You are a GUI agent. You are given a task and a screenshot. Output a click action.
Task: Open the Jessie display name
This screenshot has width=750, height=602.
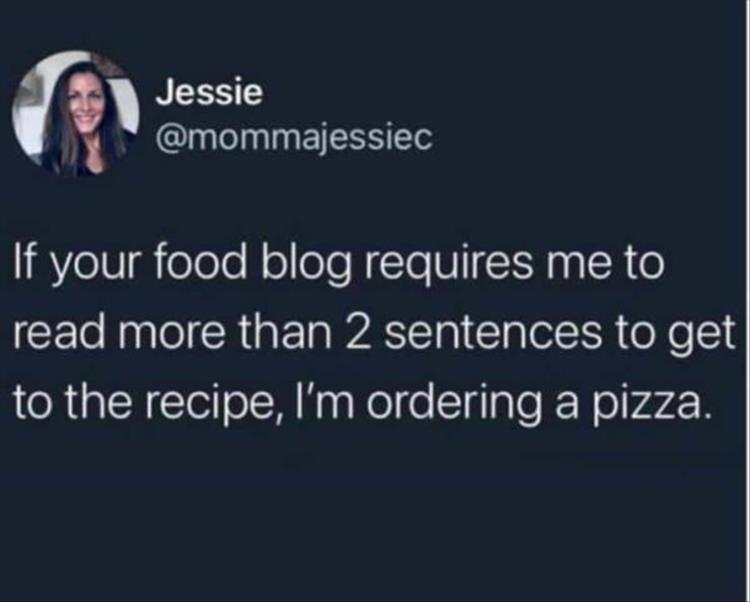209,93
